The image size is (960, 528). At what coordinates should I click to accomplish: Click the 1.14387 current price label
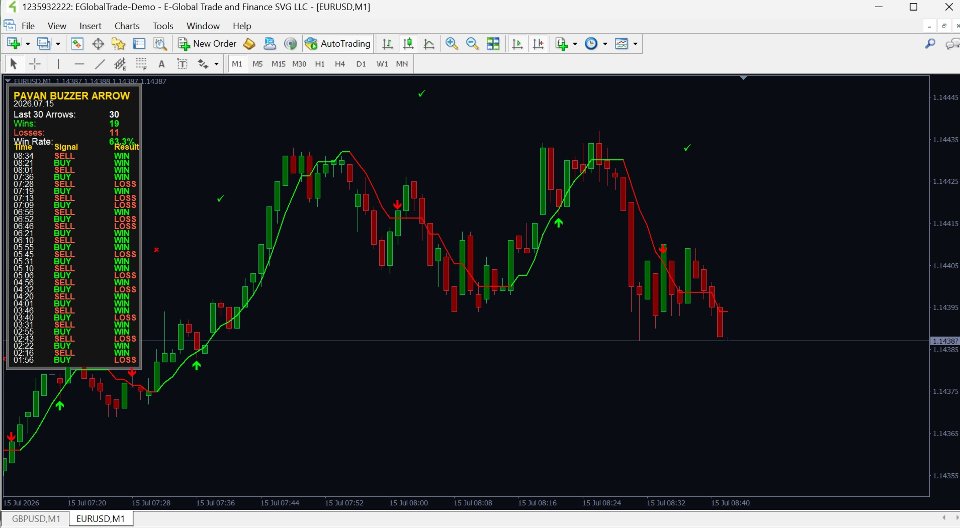pyautogui.click(x=945, y=341)
